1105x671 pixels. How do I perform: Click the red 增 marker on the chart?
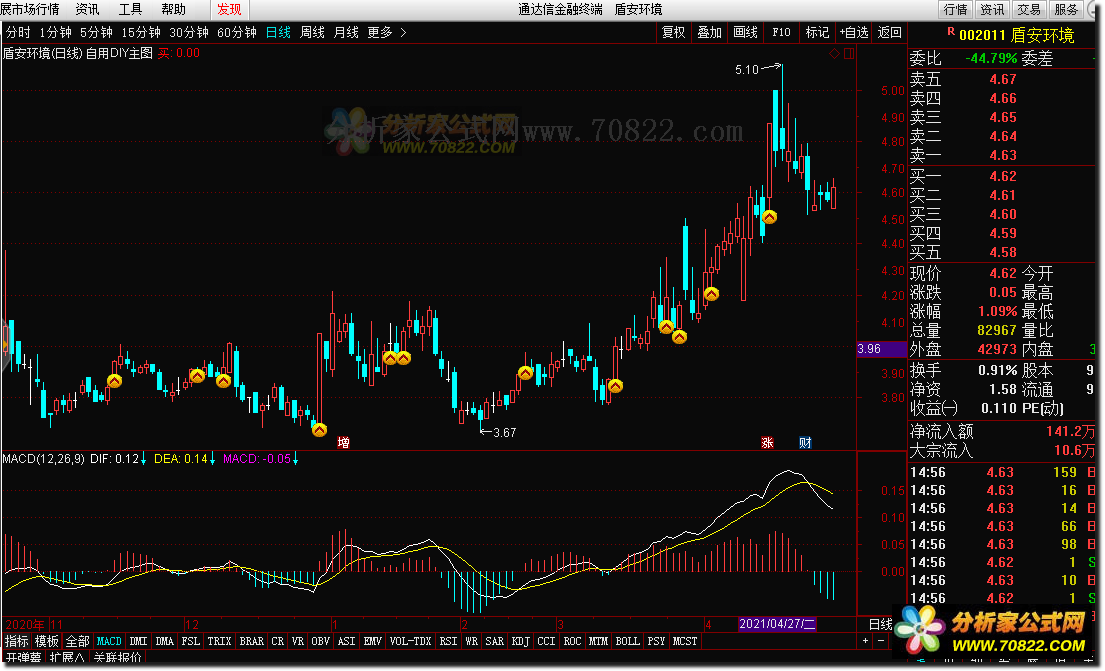tap(343, 443)
